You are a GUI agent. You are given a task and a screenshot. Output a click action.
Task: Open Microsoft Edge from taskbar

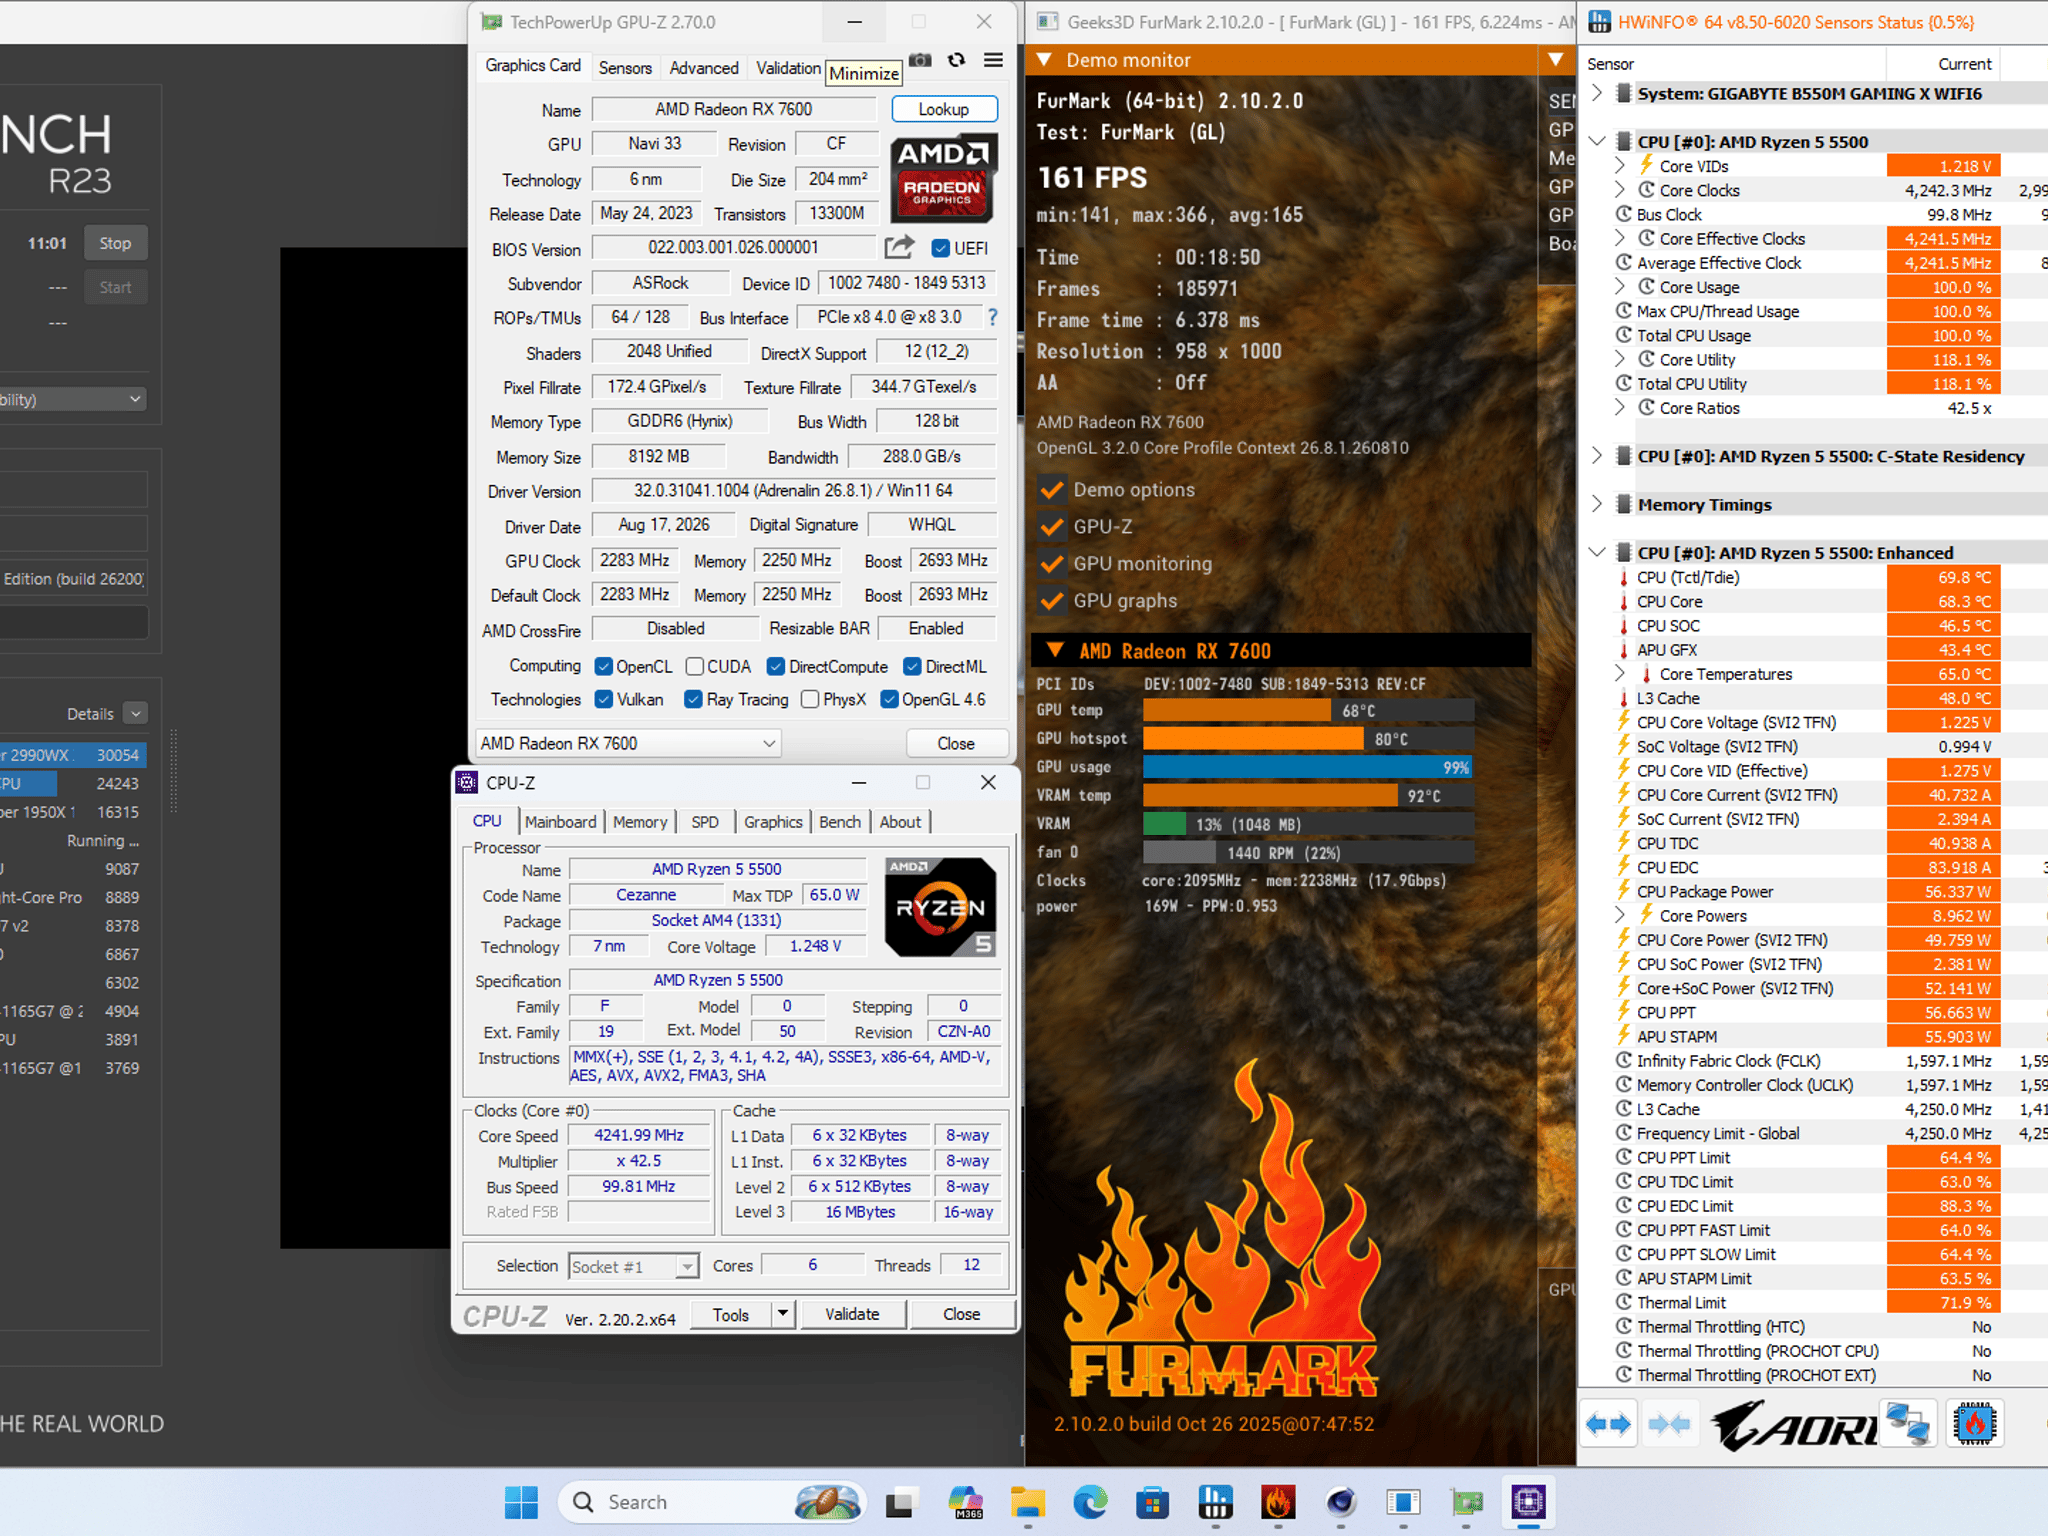click(1091, 1502)
